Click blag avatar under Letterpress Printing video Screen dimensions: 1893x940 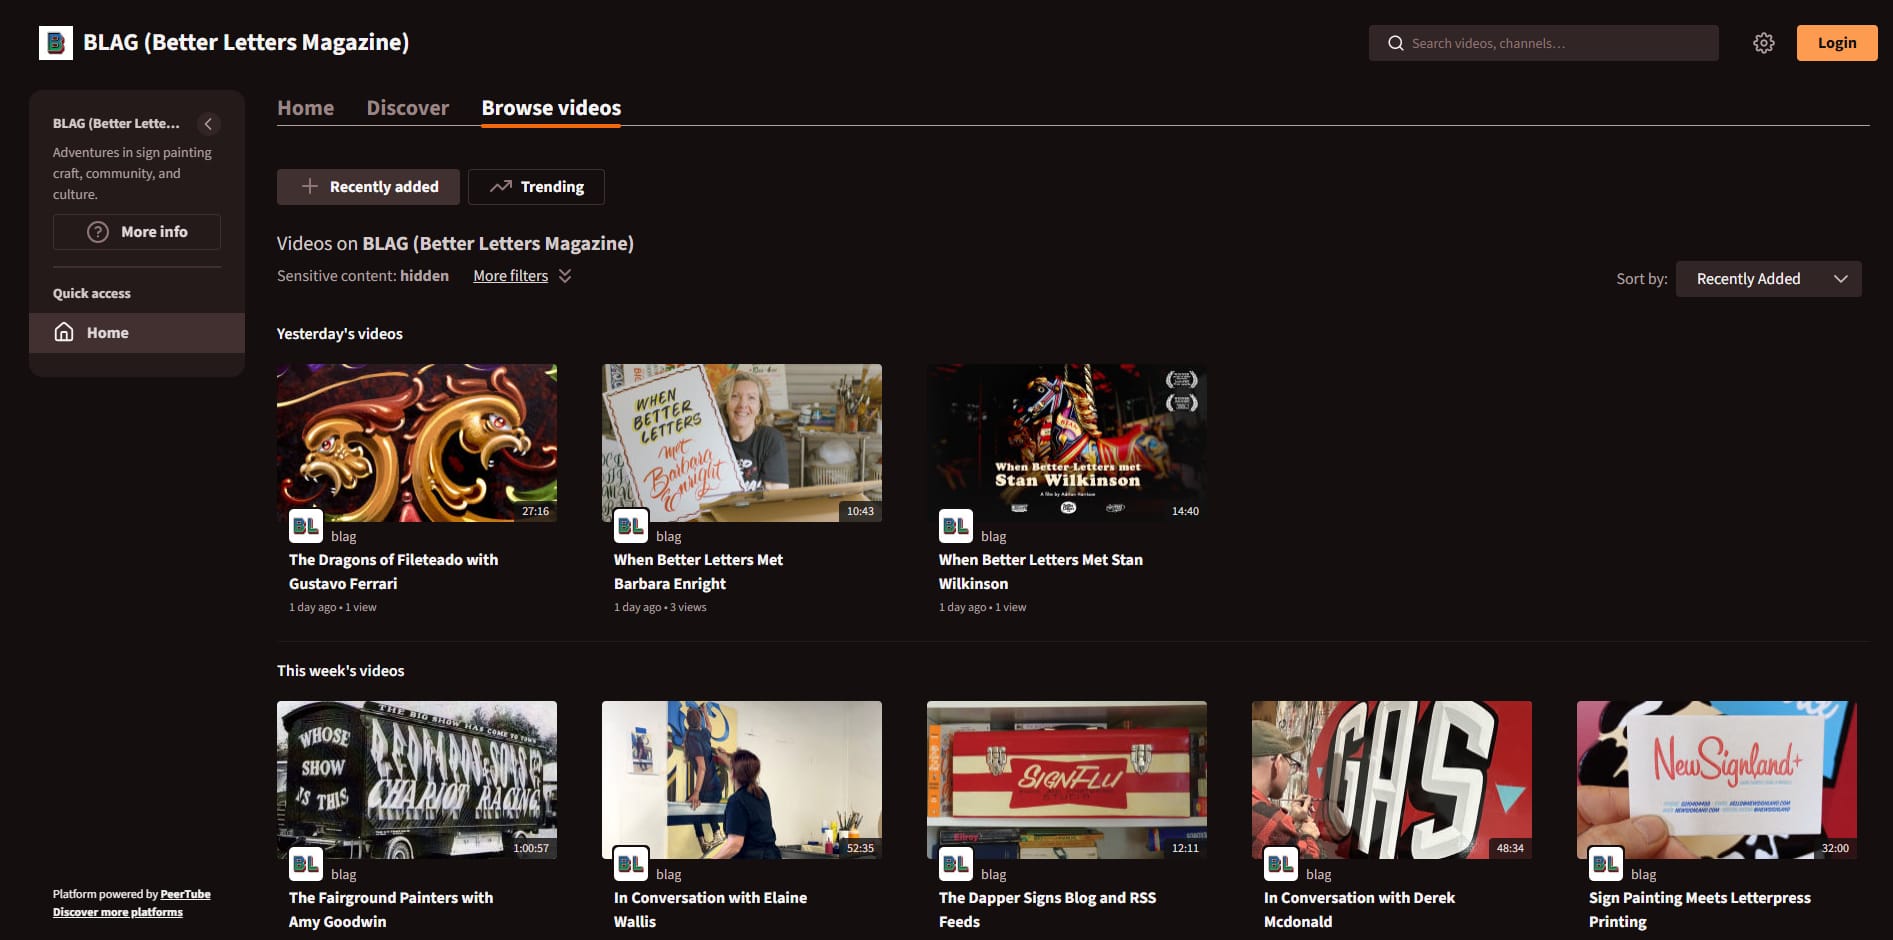[x=1606, y=863]
